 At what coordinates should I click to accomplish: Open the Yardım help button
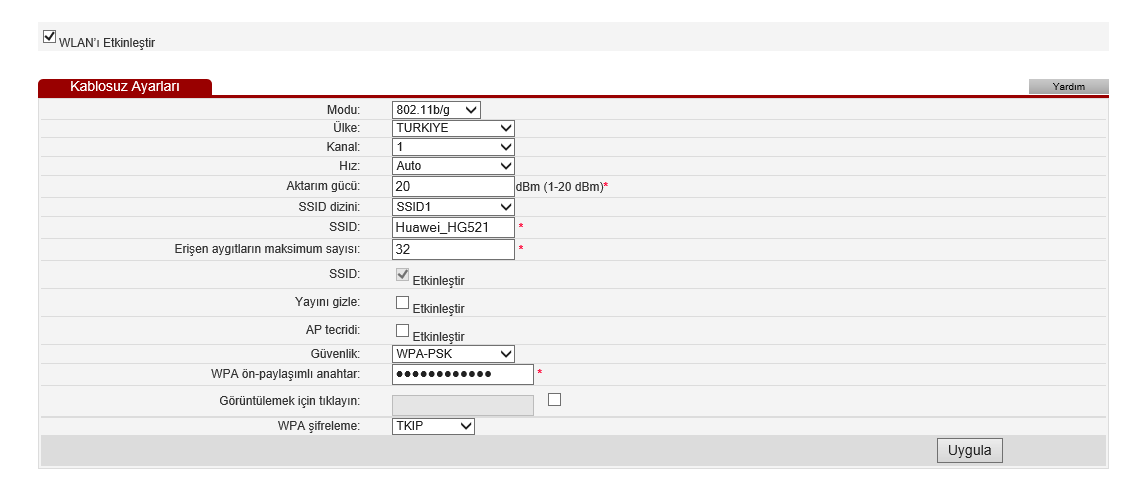click(x=1068, y=87)
